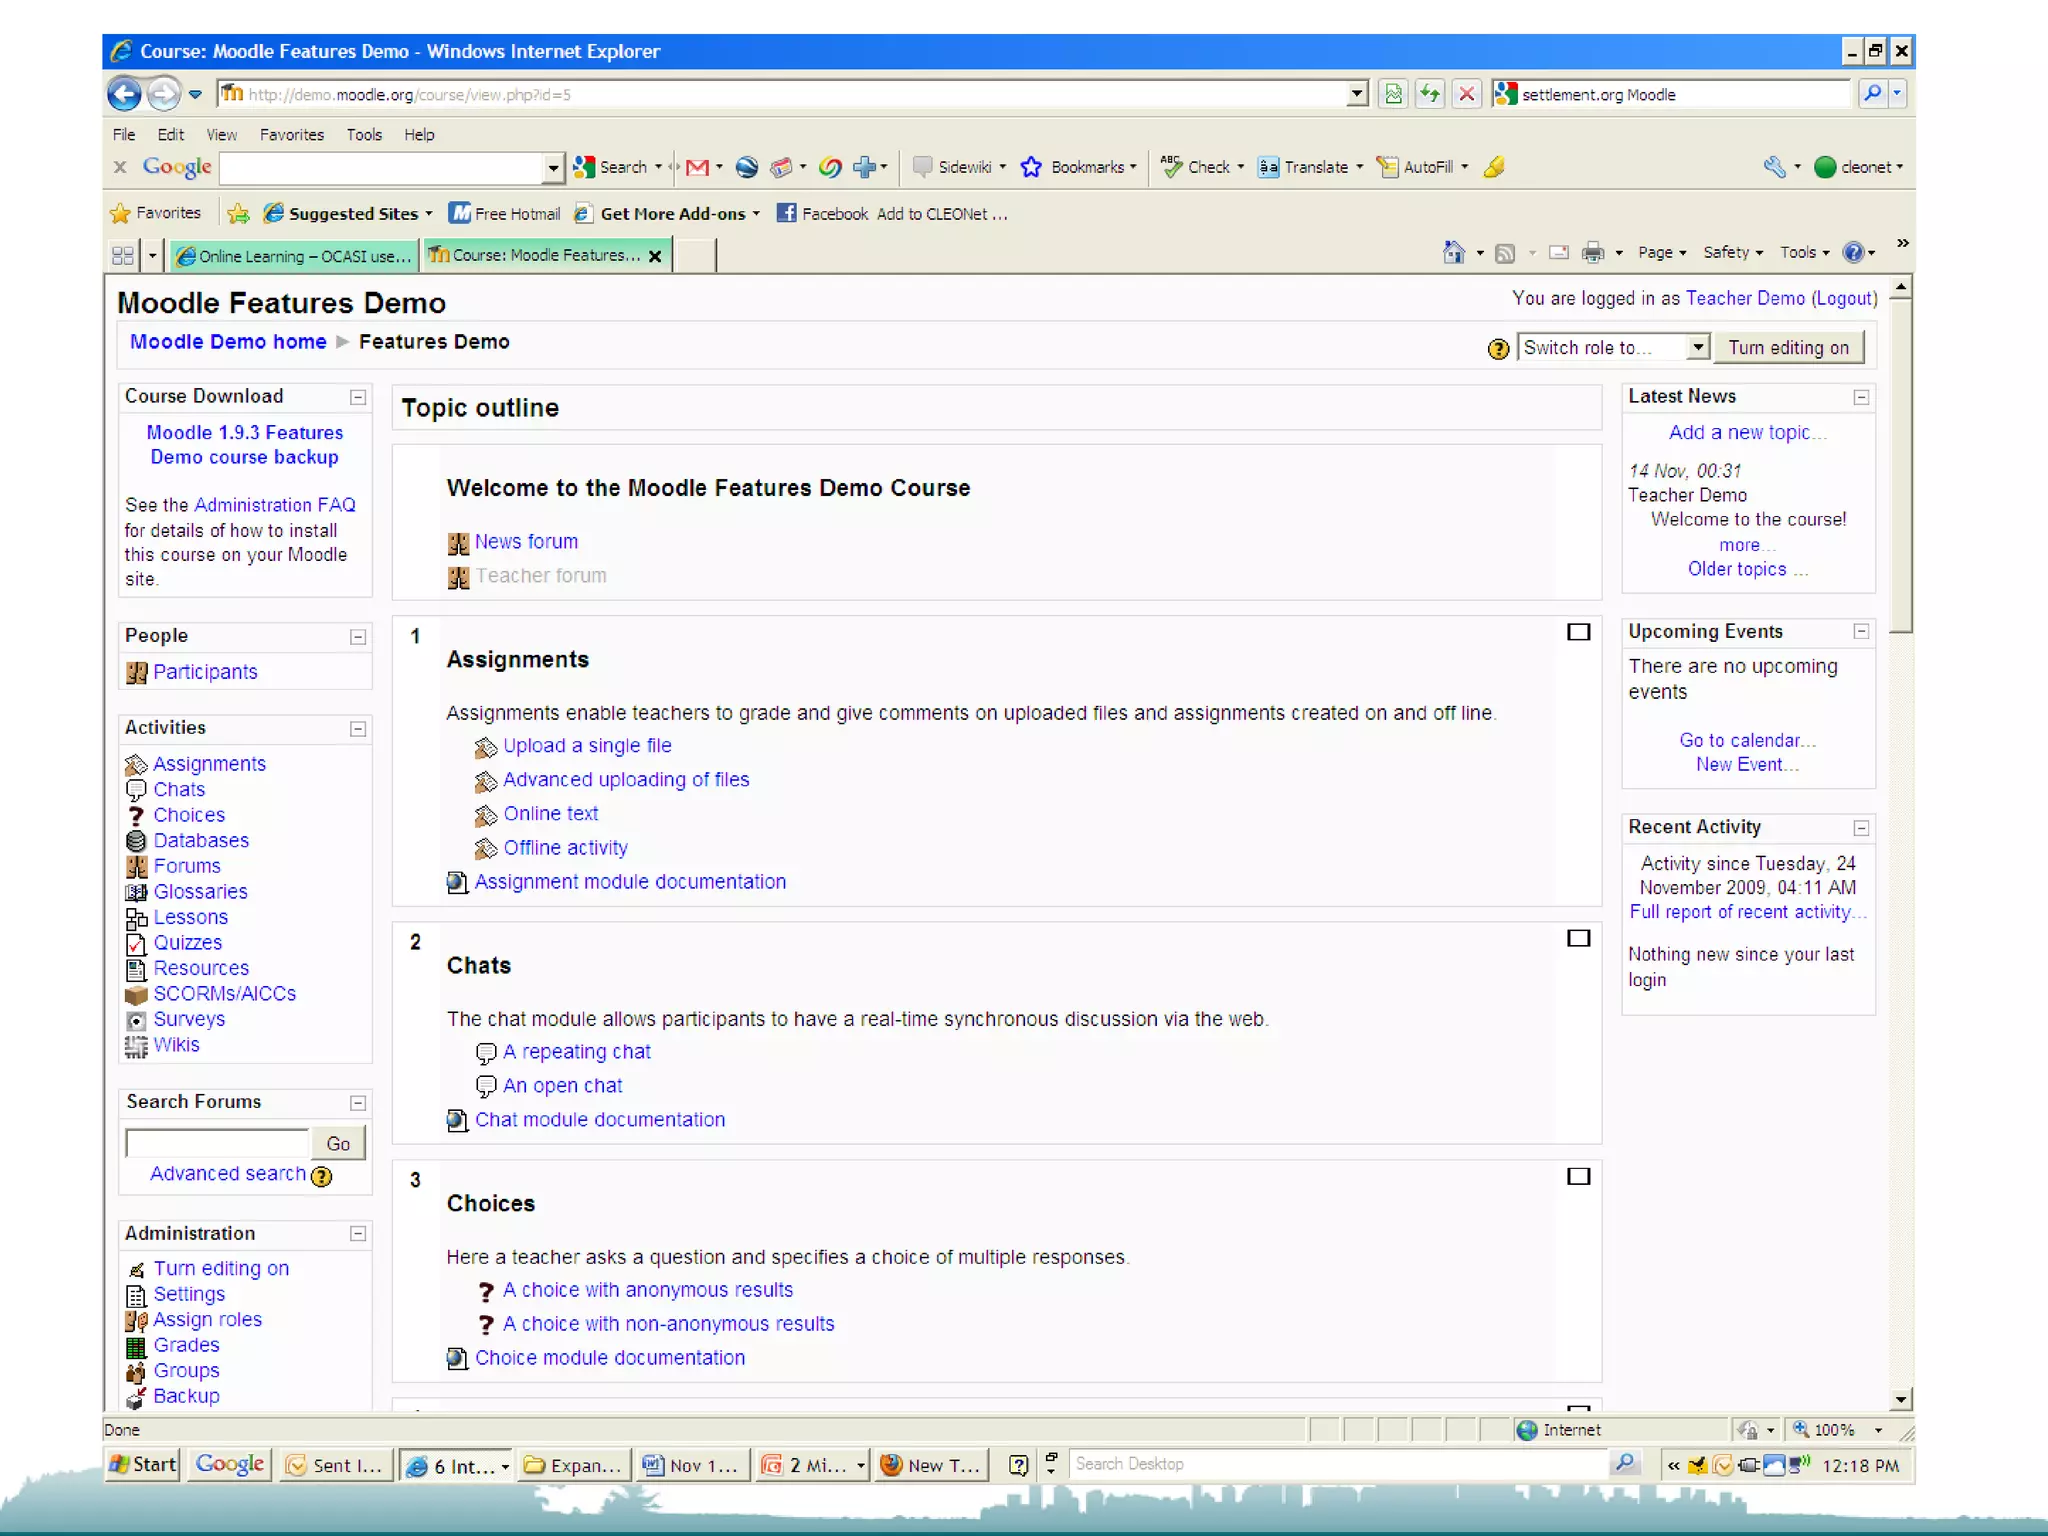The height and width of the screenshot is (1536, 2048).
Task: Click the Participants icon in People block
Action: [x=137, y=673]
